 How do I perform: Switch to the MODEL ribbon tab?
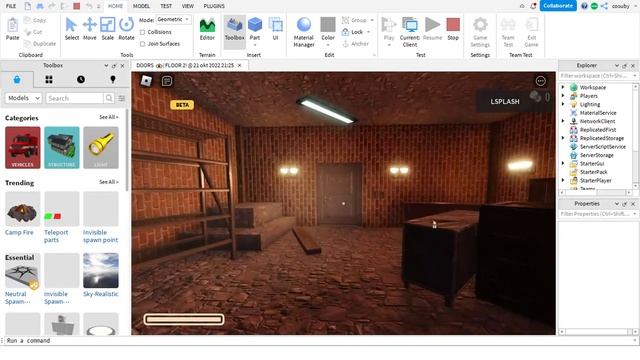coord(141,6)
